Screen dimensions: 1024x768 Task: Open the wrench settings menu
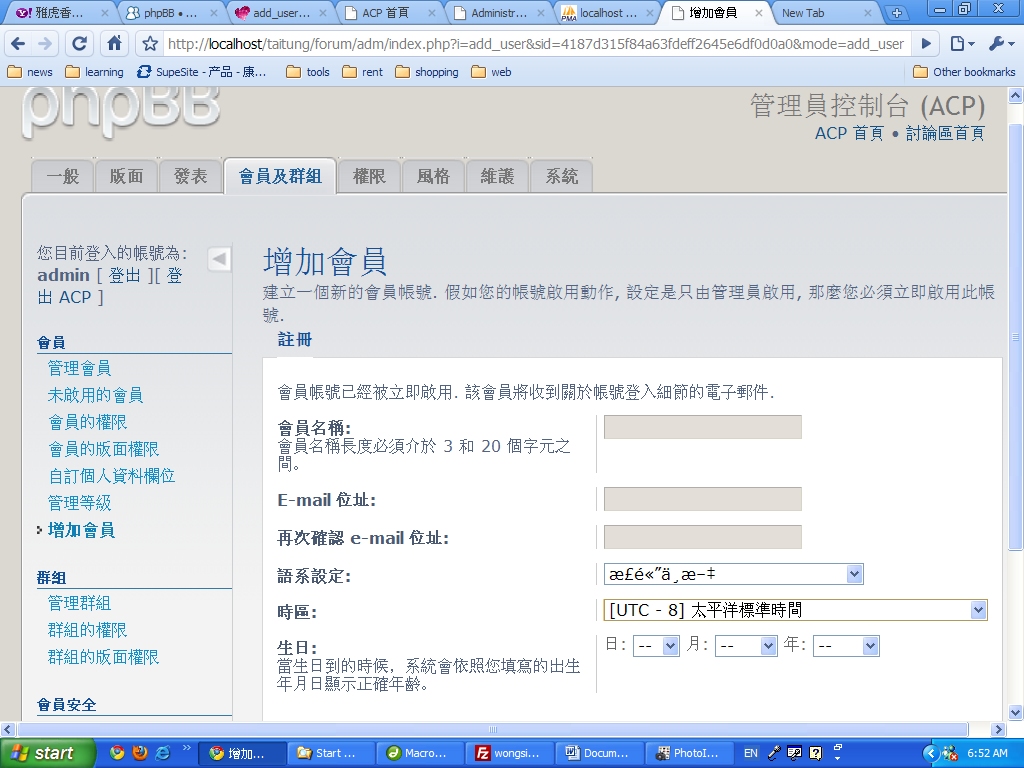(1000, 44)
